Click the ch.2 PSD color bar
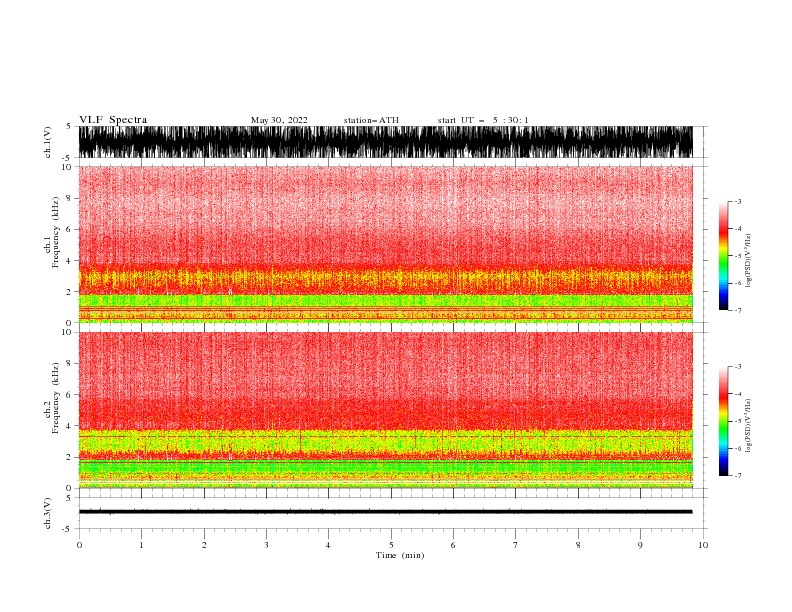Viewport: 792px width, 612px height. (723, 421)
